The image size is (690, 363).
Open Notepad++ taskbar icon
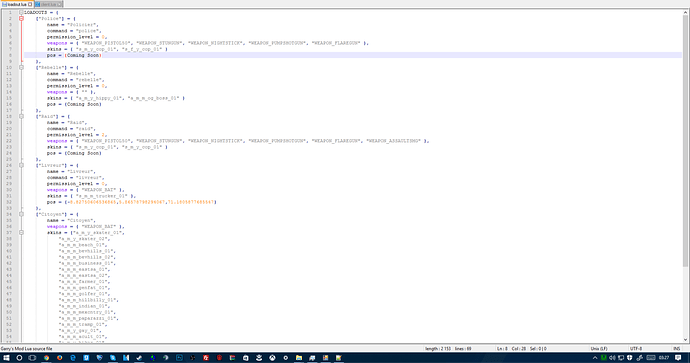click(x=339, y=358)
